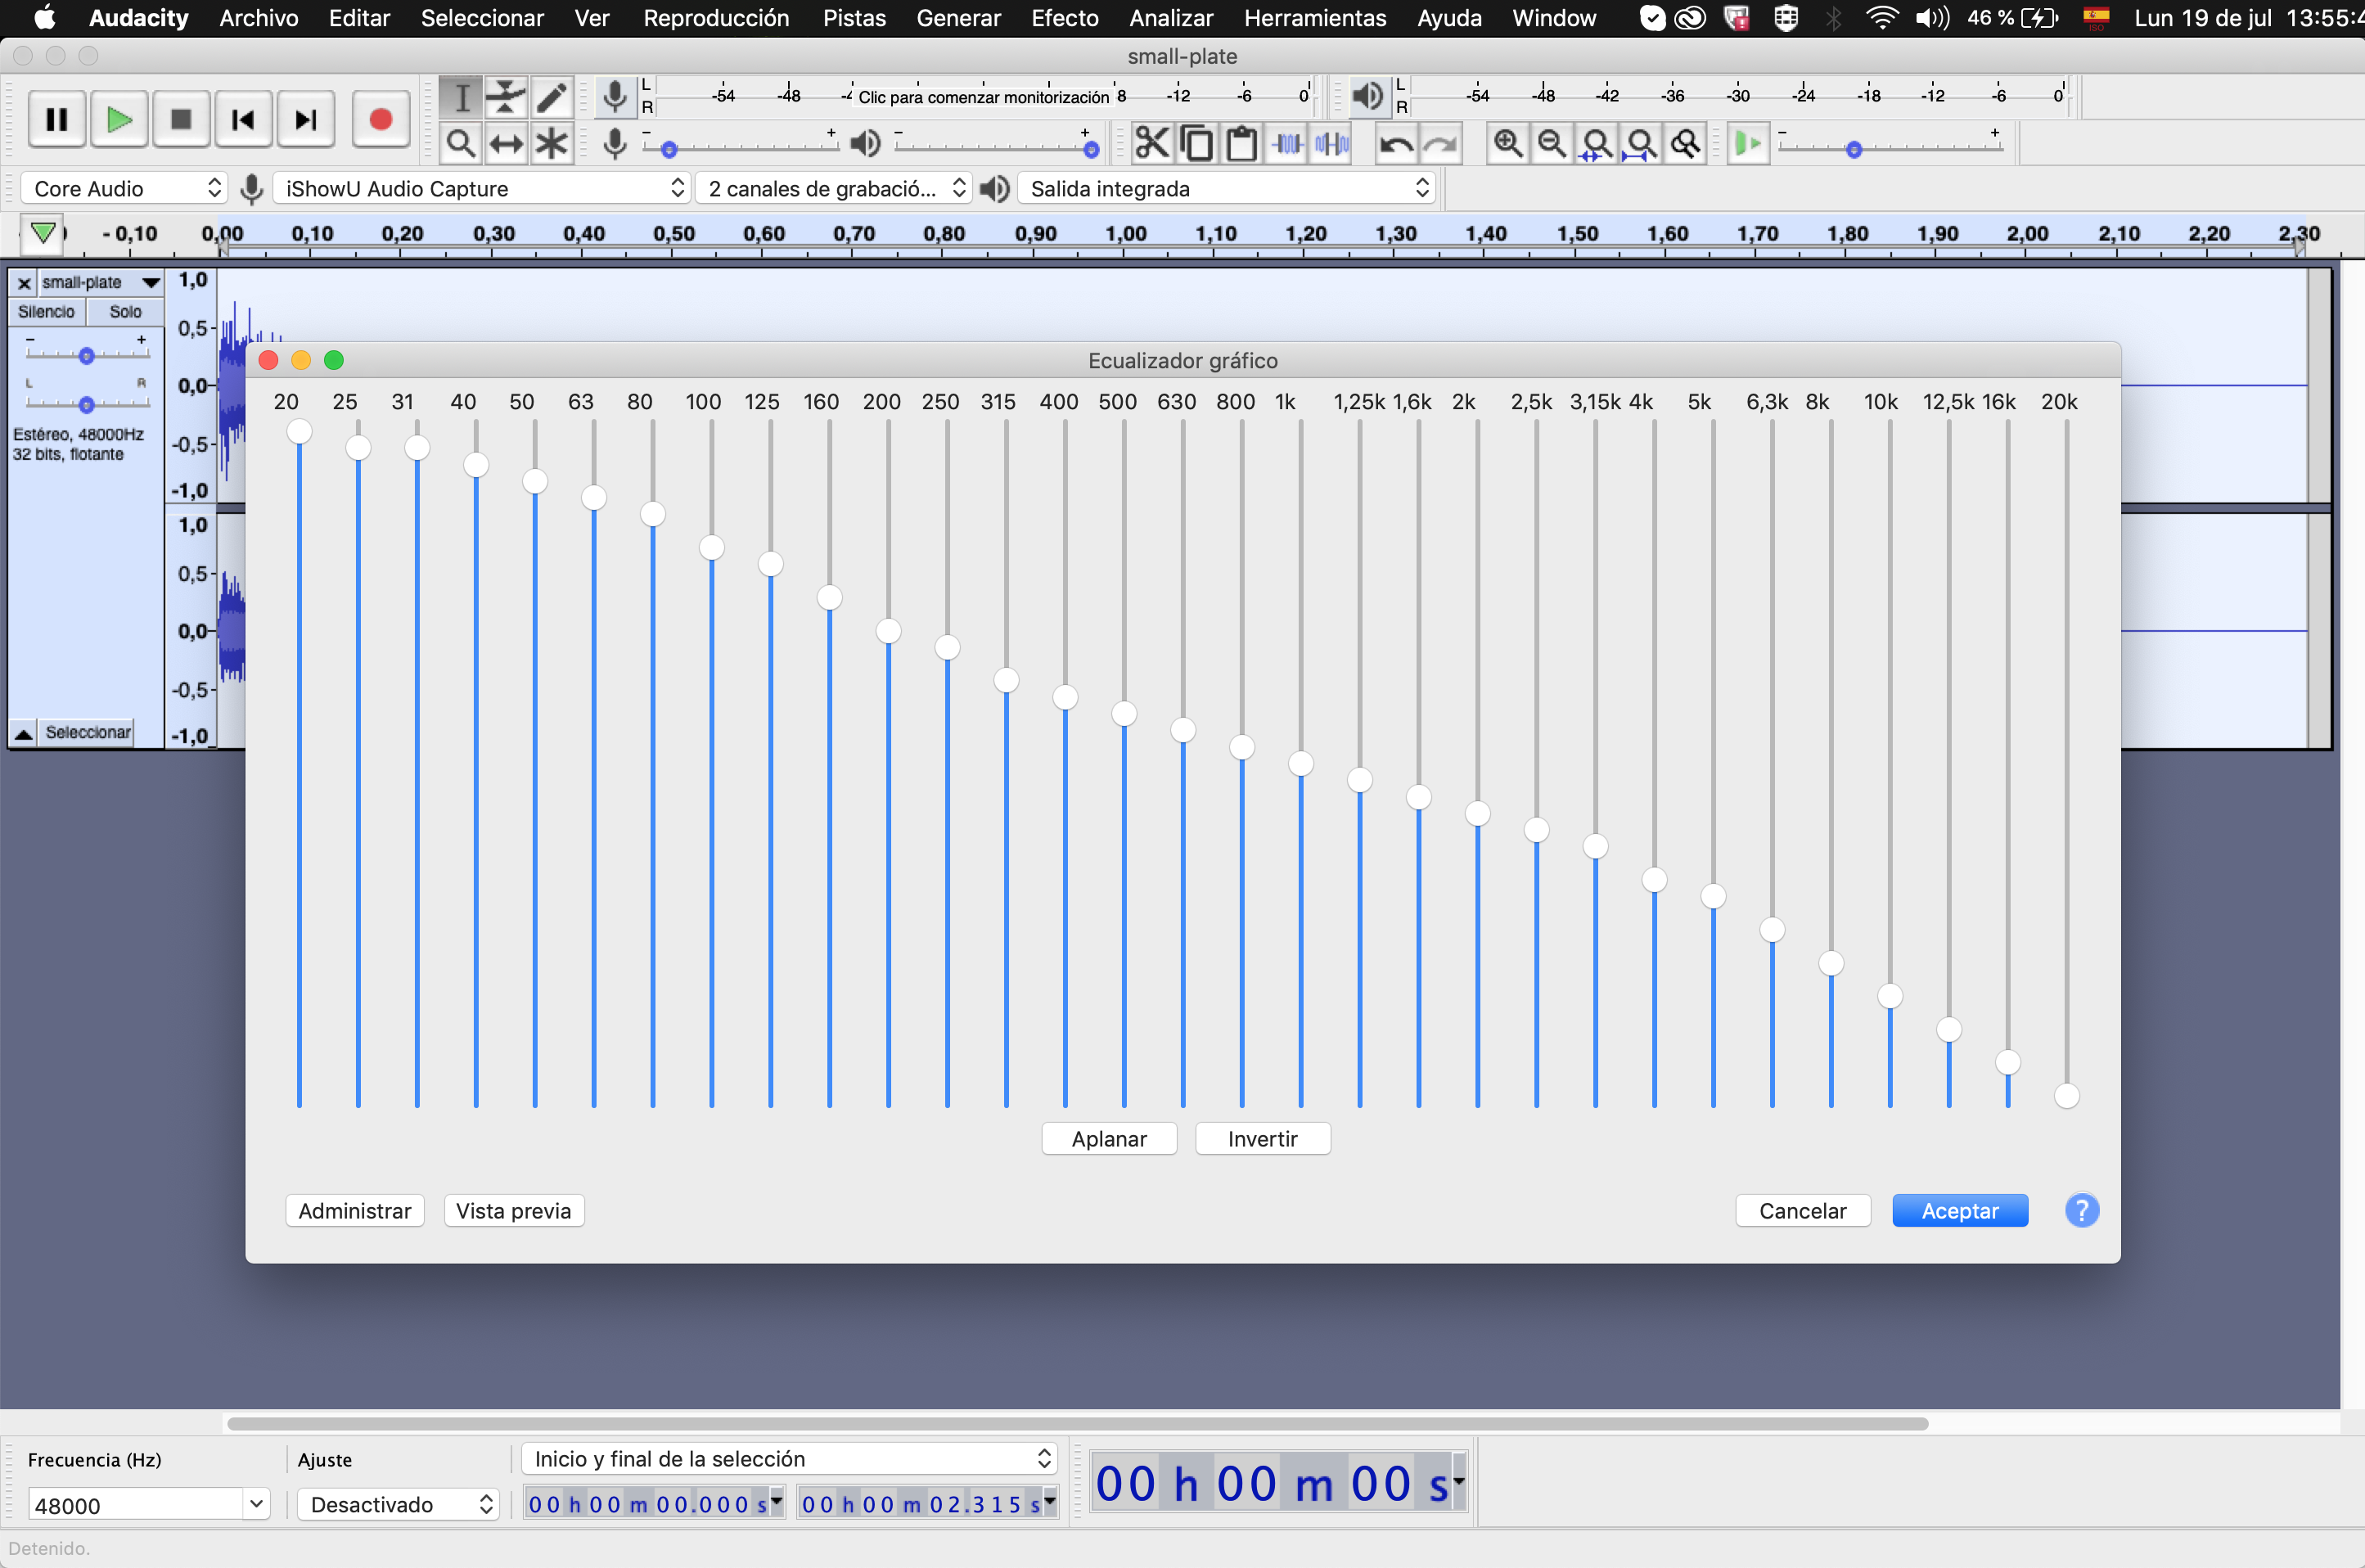
Task: Click Cancelar in the equalizer dialog
Action: click(1803, 1211)
